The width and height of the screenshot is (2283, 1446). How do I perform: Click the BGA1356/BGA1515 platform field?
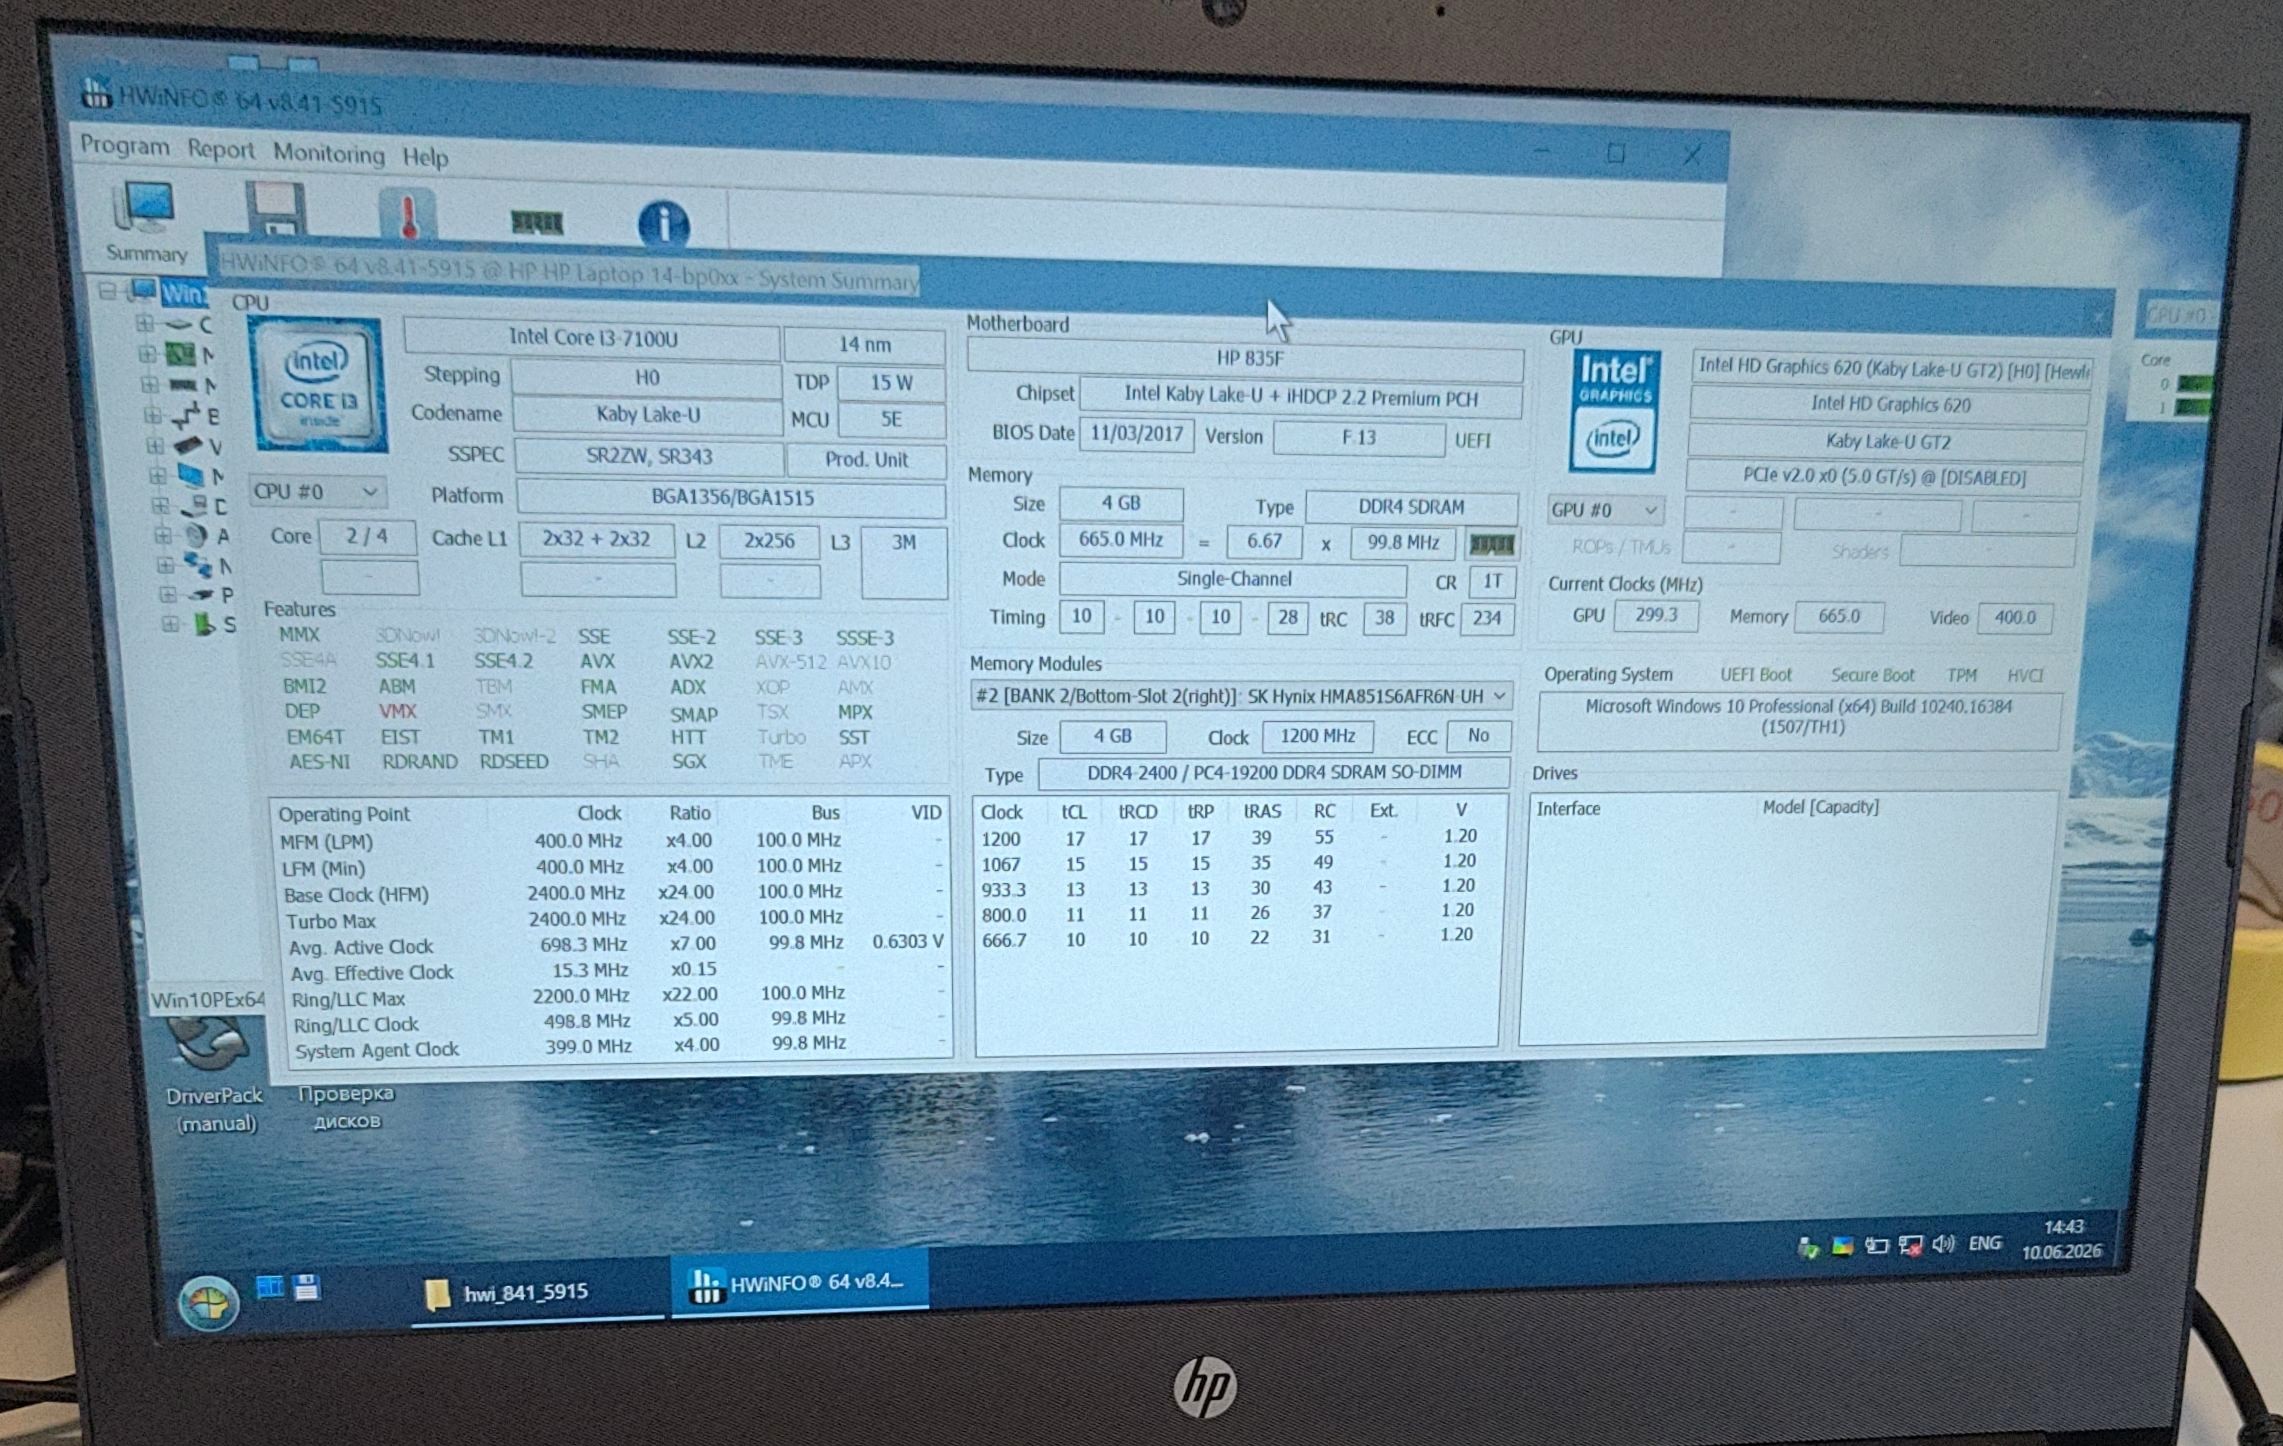pyautogui.click(x=731, y=498)
